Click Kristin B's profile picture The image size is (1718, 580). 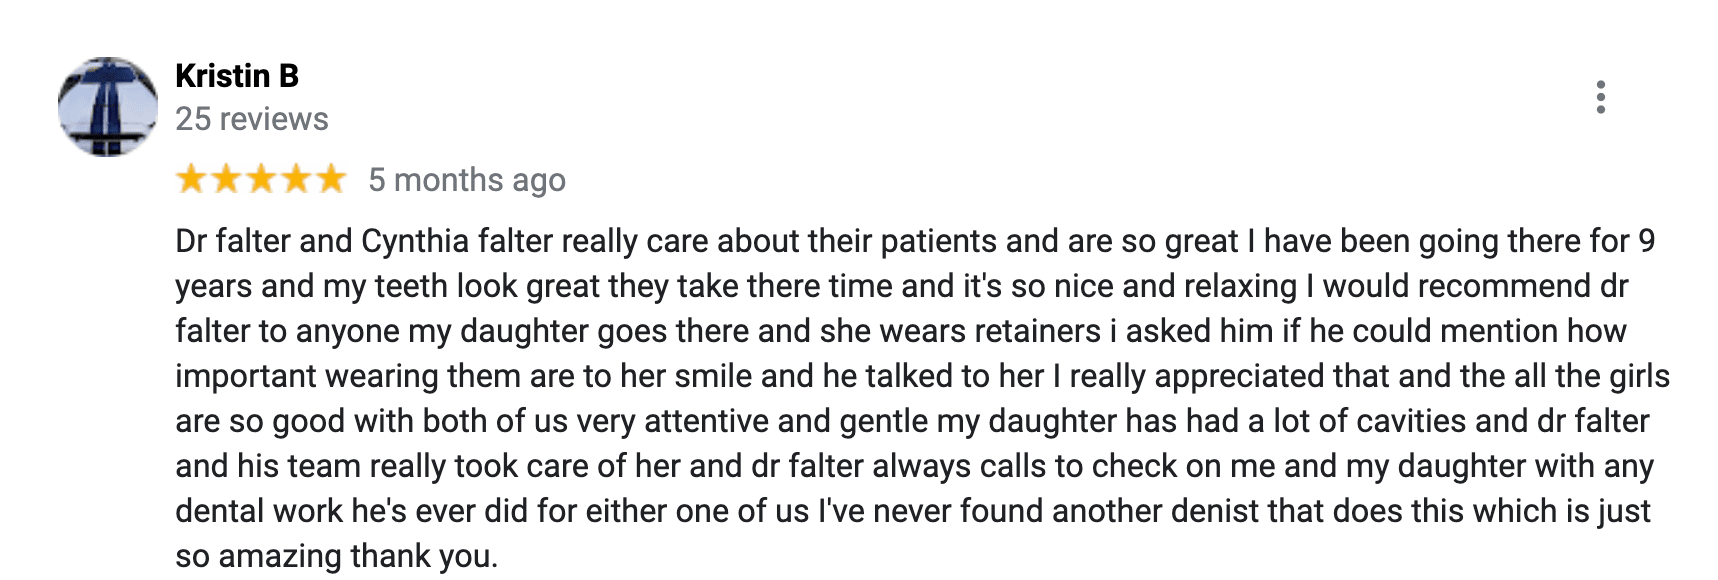click(108, 107)
